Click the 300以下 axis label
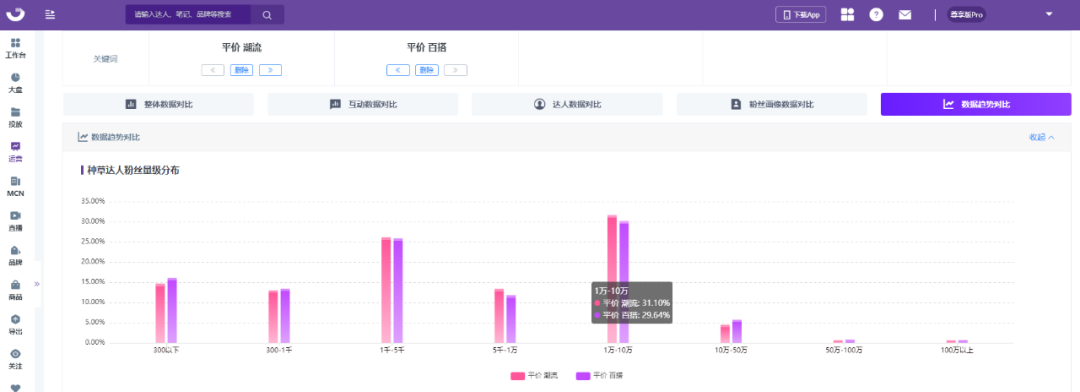Image resolution: width=1080 pixels, height=392 pixels. pyautogui.click(x=166, y=351)
